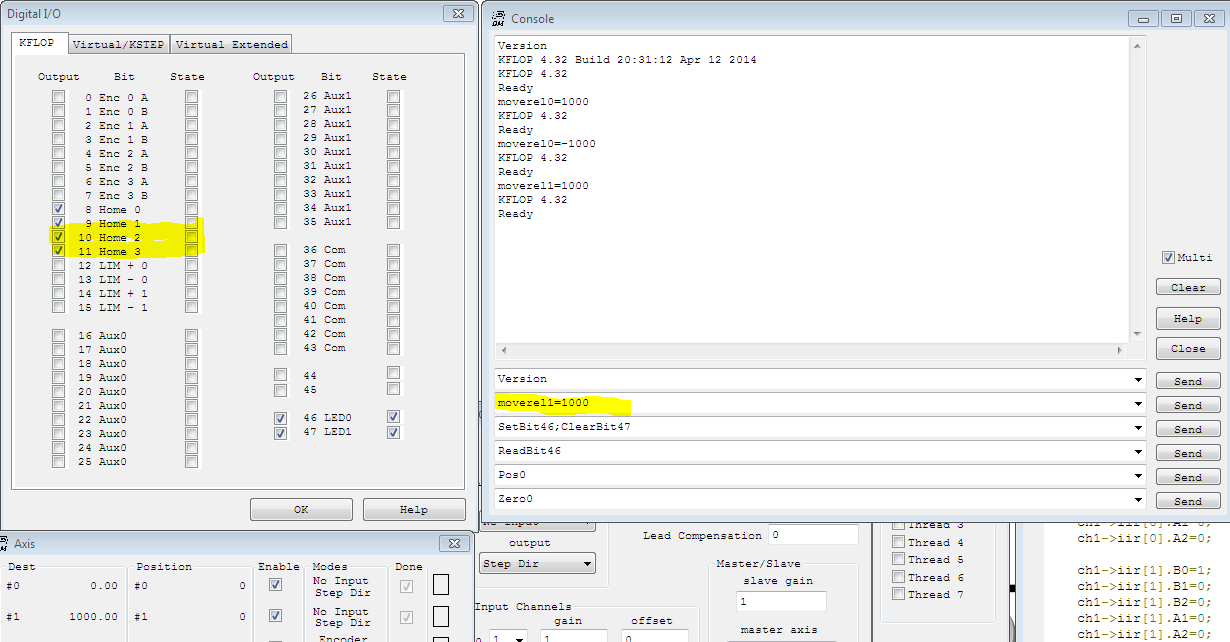The height and width of the screenshot is (642, 1230).
Task: Switch to the Virtual/KSTEP tab
Action: (x=119, y=44)
